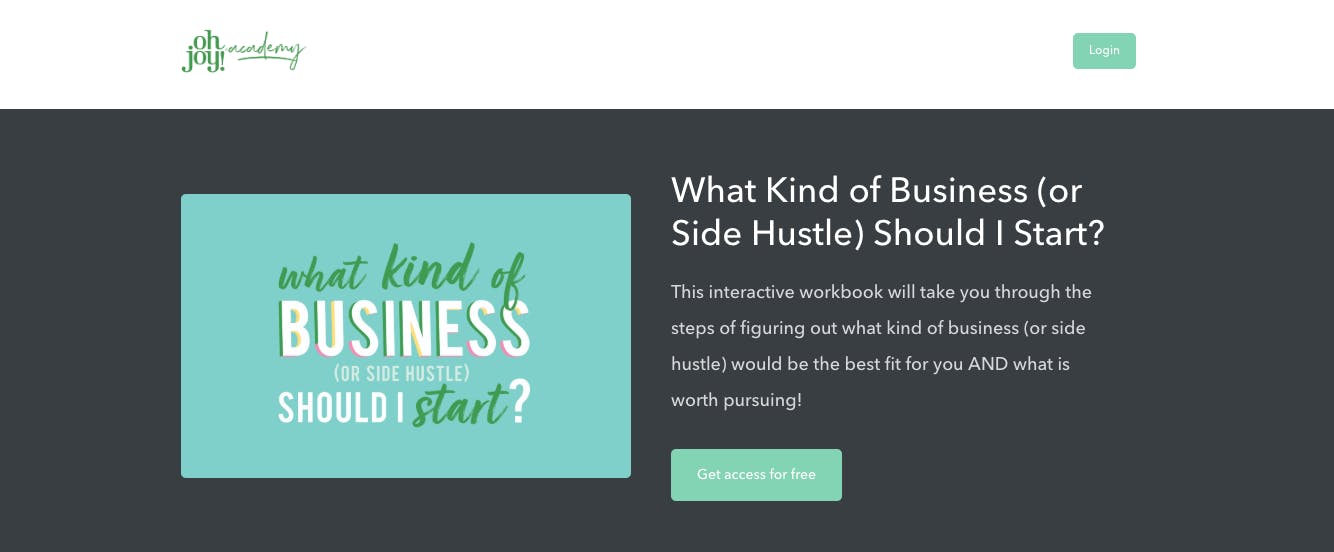Click "SHOULD I" white lettering in thumbnail

click(x=340, y=408)
